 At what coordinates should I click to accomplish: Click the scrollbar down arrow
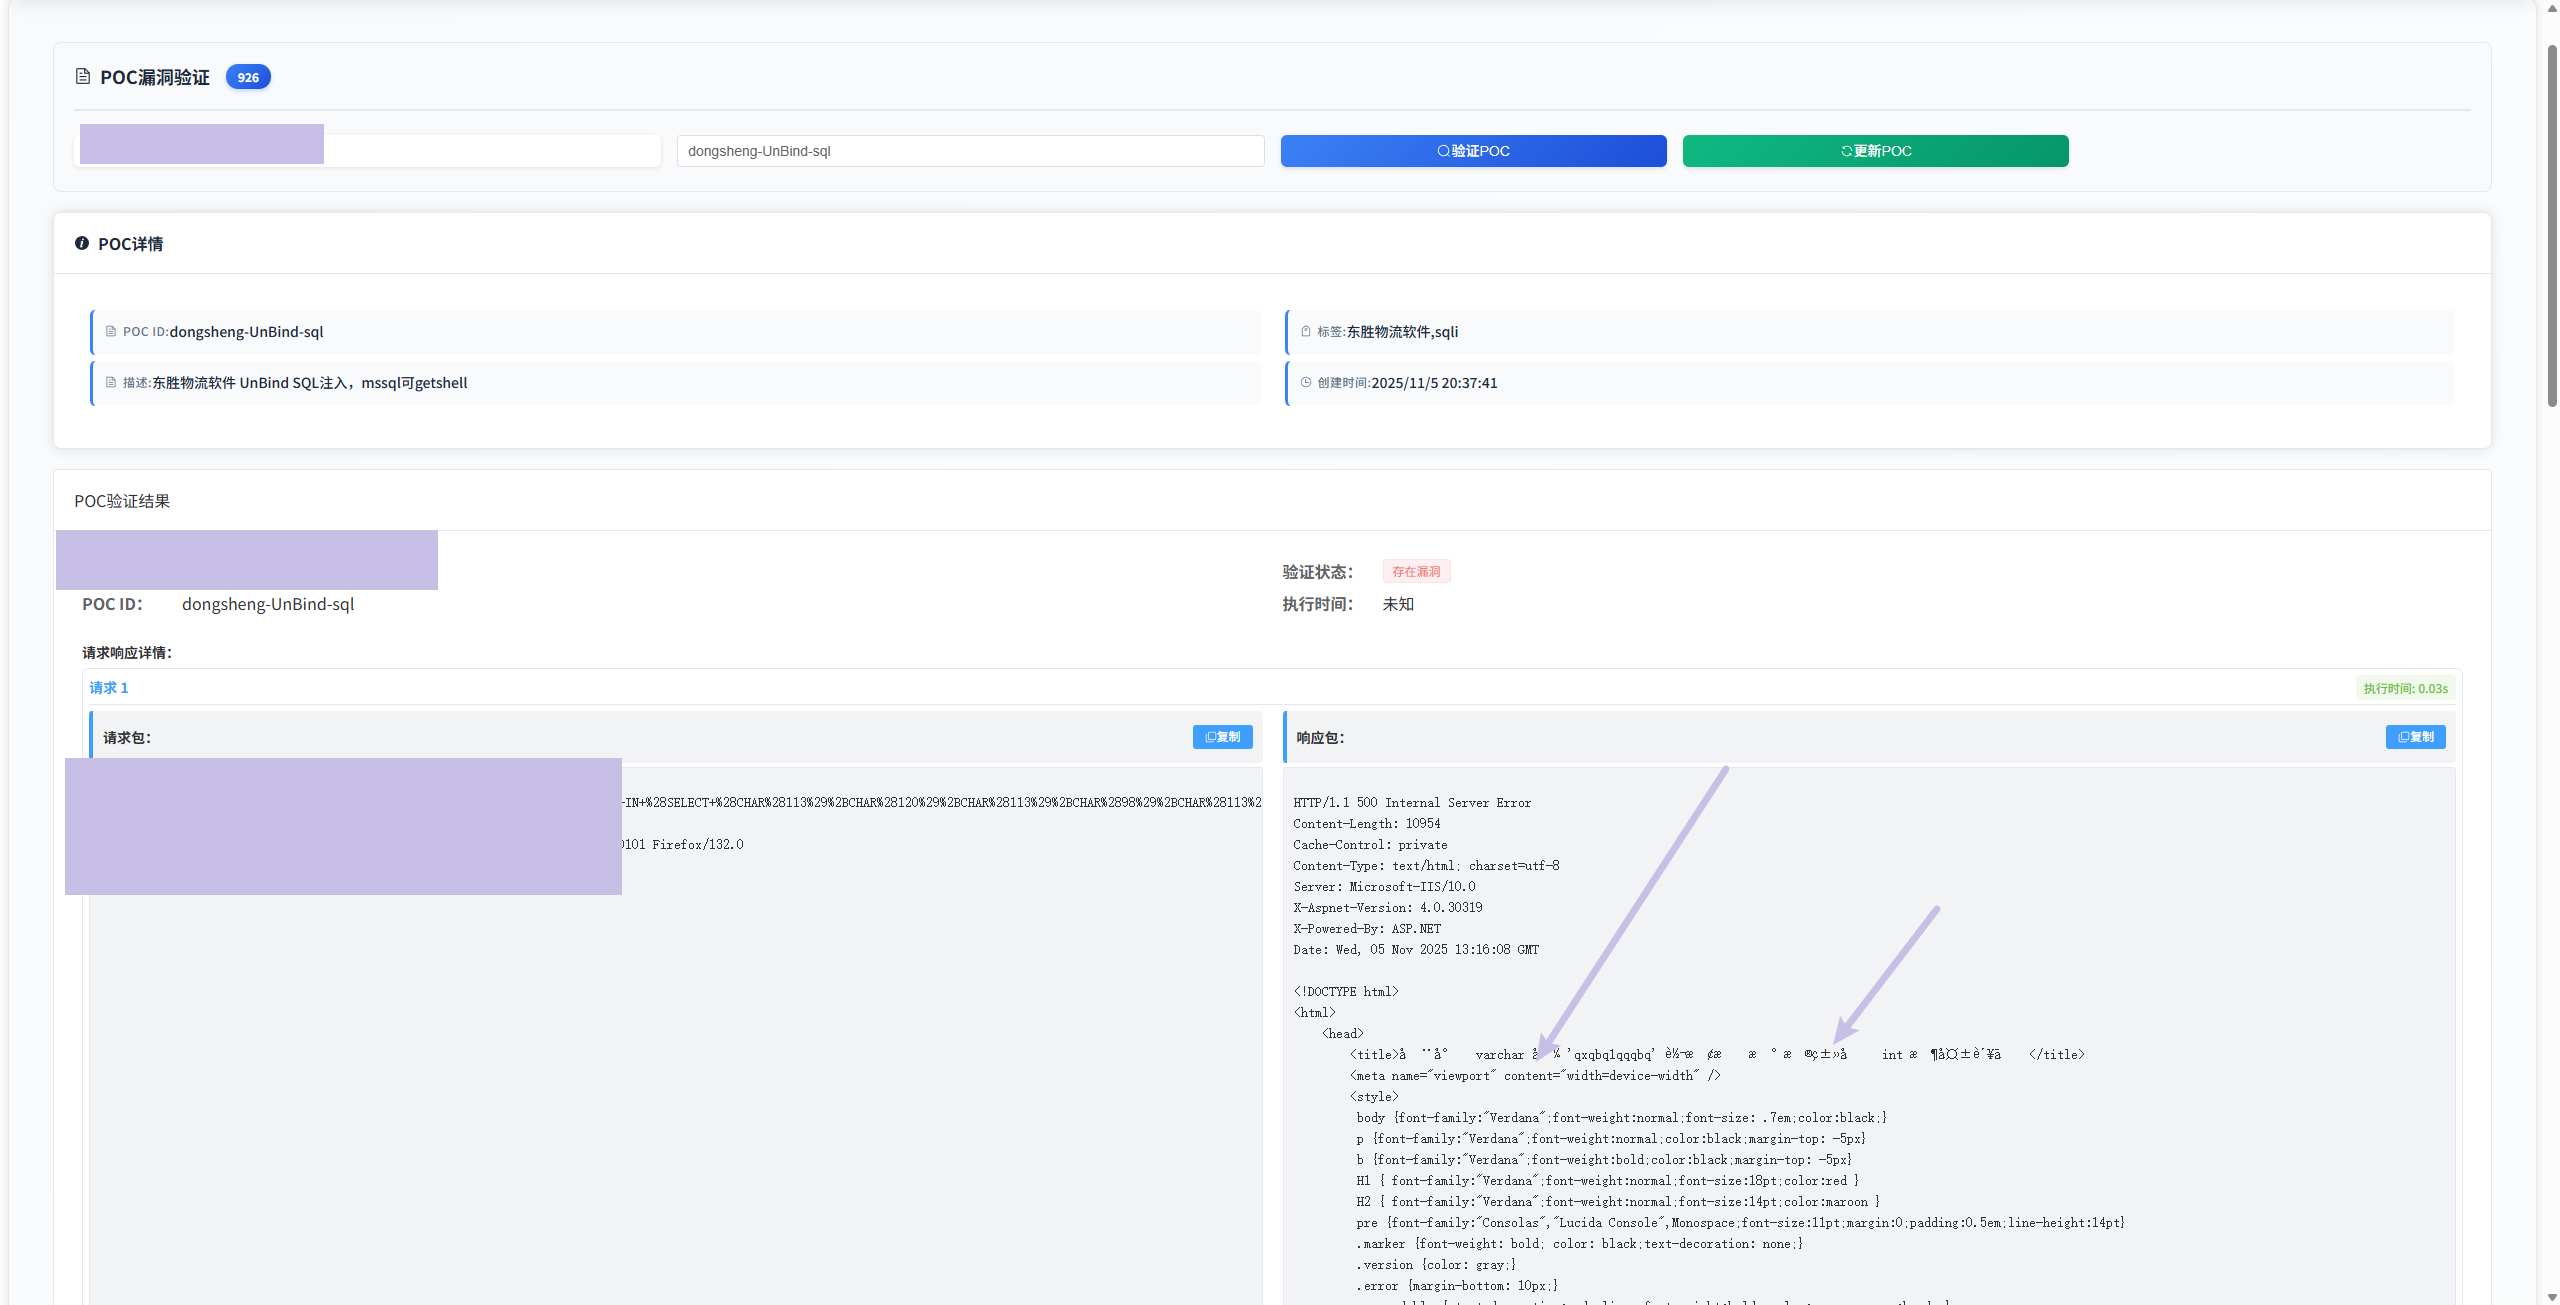coord(2551,1297)
